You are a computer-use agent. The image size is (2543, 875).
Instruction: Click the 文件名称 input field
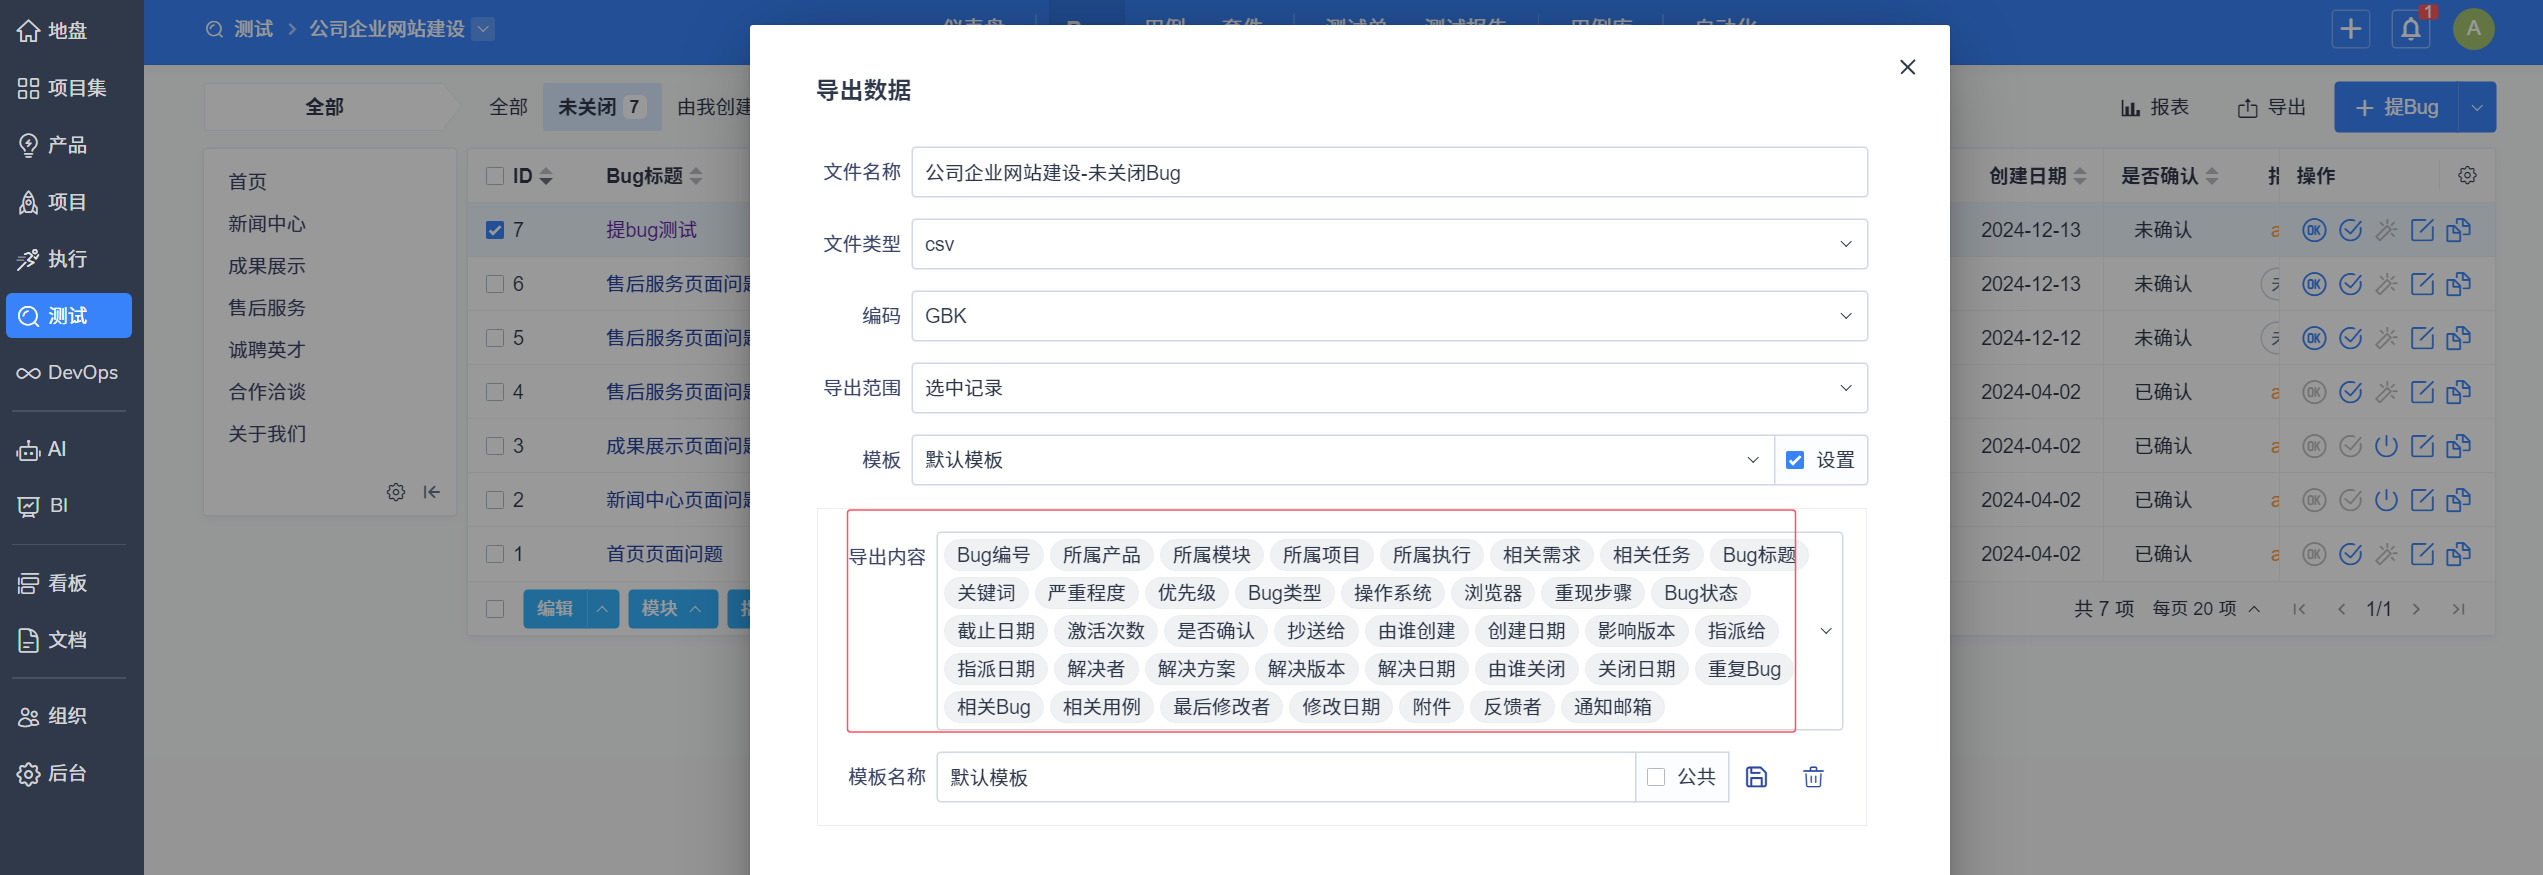coord(1389,172)
